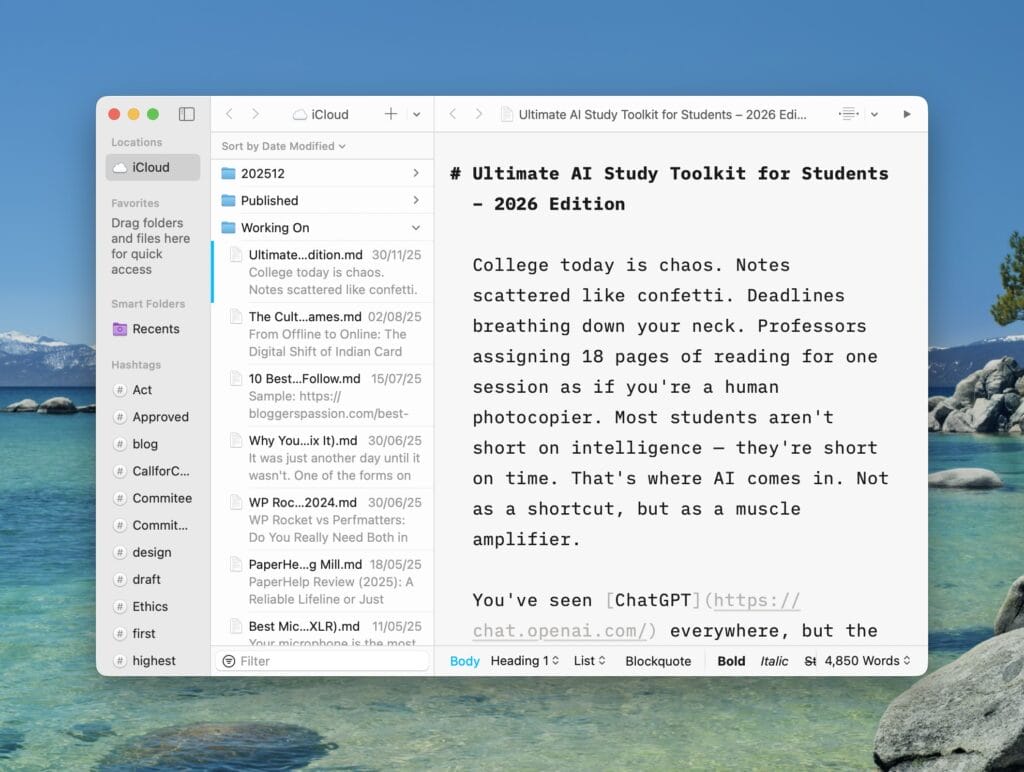Toggle the sidebar panel icon

click(x=186, y=114)
